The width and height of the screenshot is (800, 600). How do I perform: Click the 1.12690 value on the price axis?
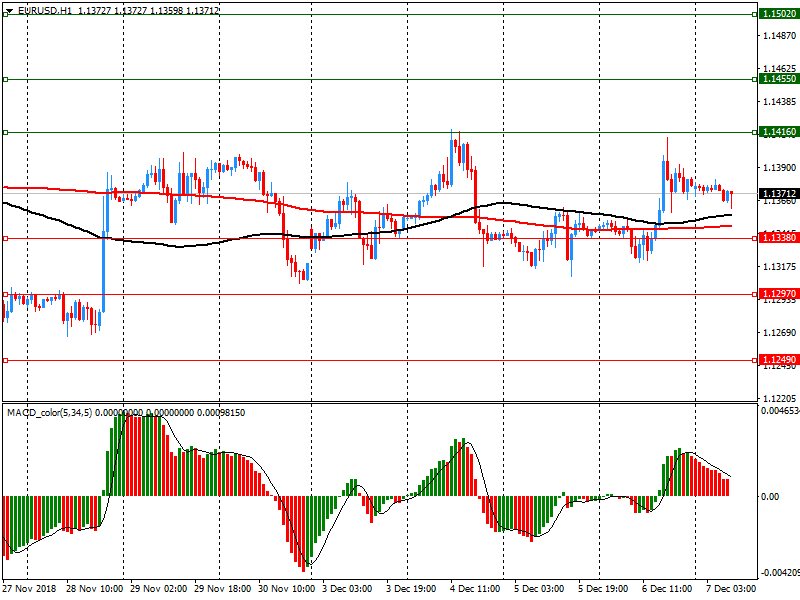pos(779,333)
